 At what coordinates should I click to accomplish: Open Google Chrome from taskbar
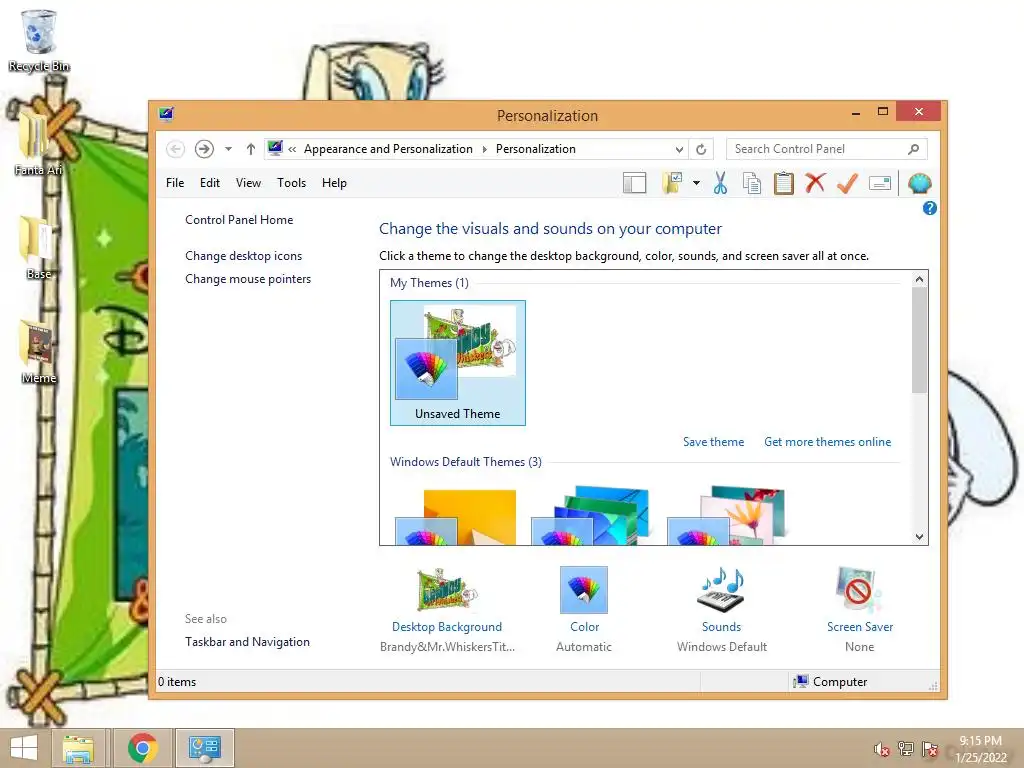pos(142,748)
